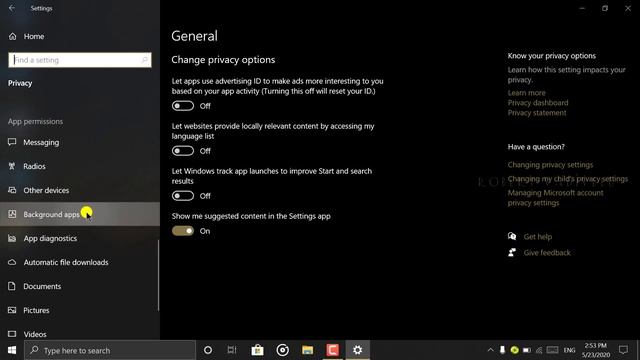
Task: Show hidden system tray icons
Action: tap(491, 350)
